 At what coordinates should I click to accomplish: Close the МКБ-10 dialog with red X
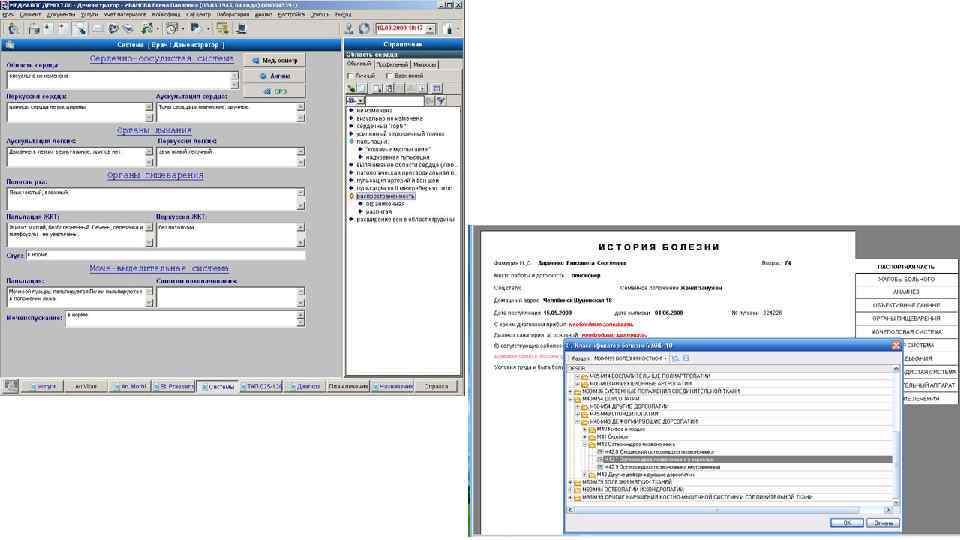pyautogui.click(x=896, y=345)
